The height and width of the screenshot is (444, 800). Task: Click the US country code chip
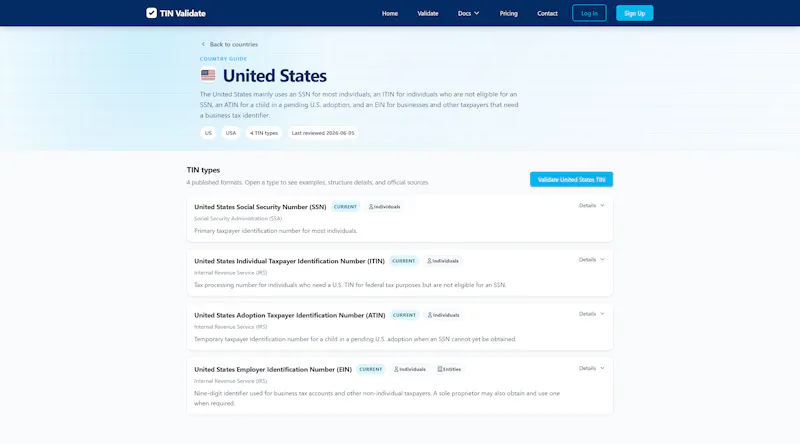click(x=208, y=133)
